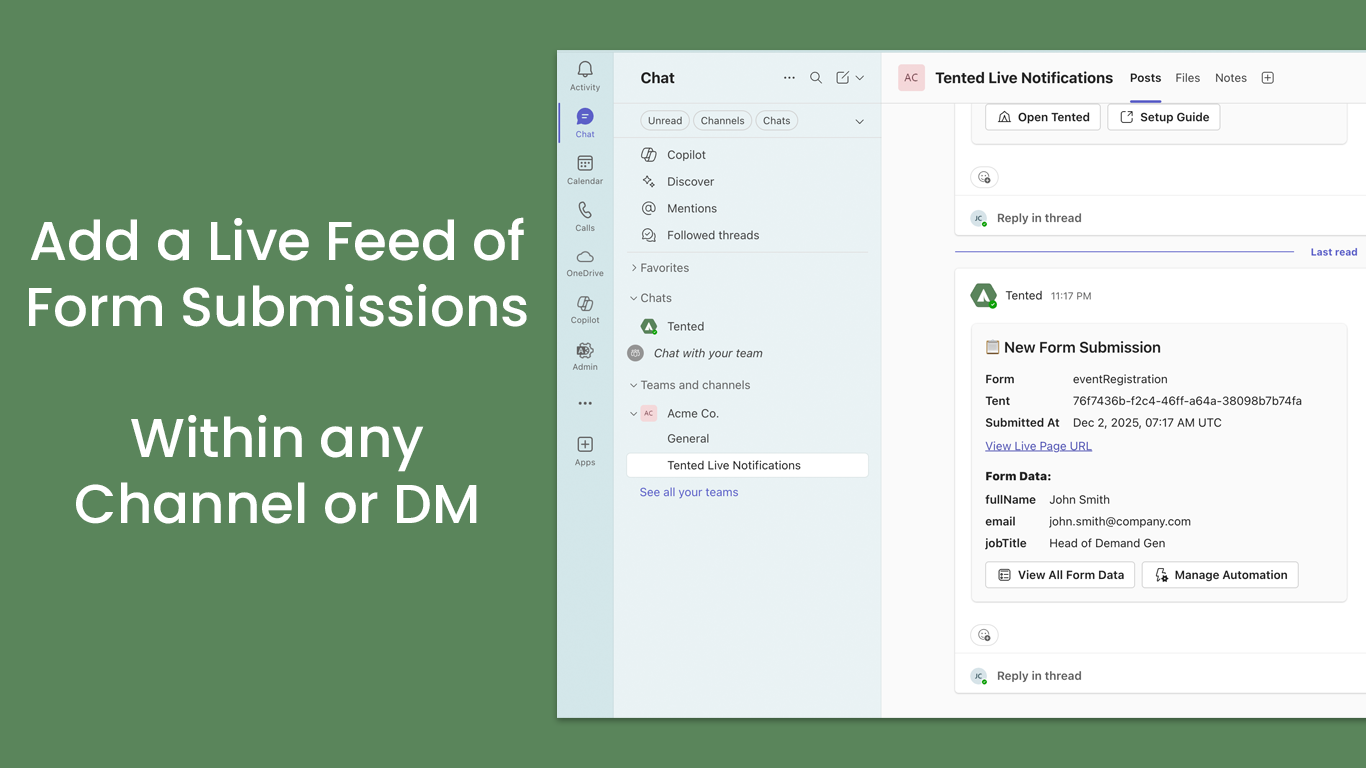The image size is (1366, 768).
Task: Reply in thread on form submission post
Action: point(1039,676)
